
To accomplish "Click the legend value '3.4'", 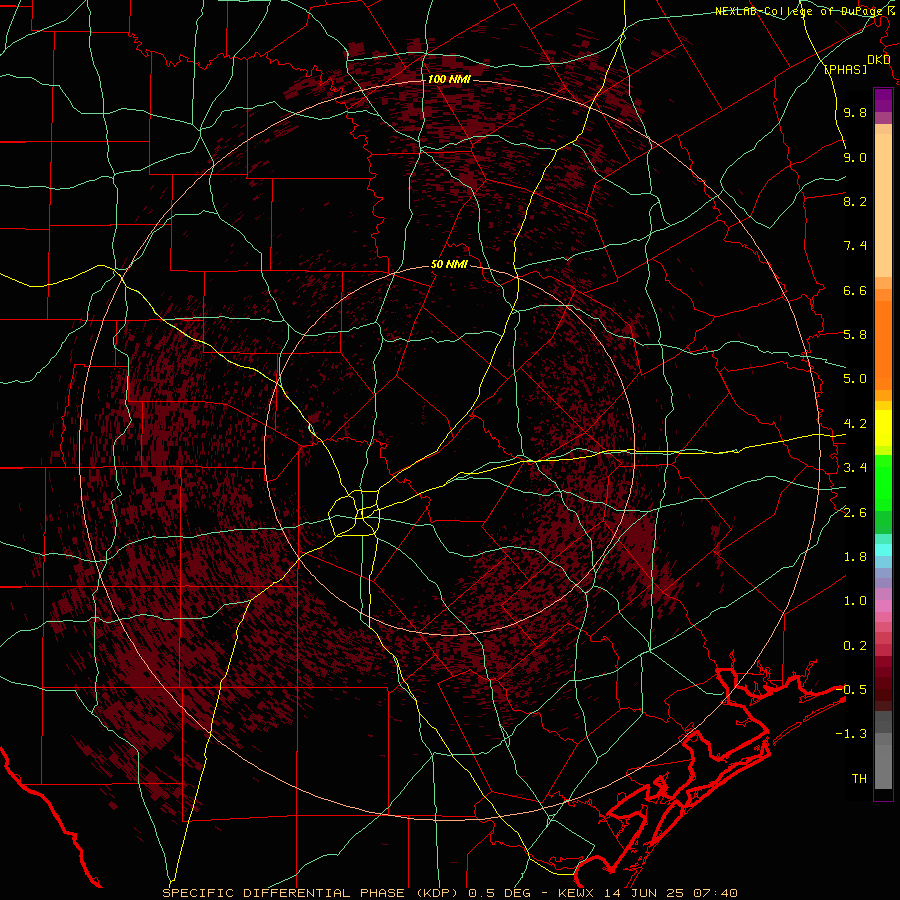I will click(x=855, y=468).
